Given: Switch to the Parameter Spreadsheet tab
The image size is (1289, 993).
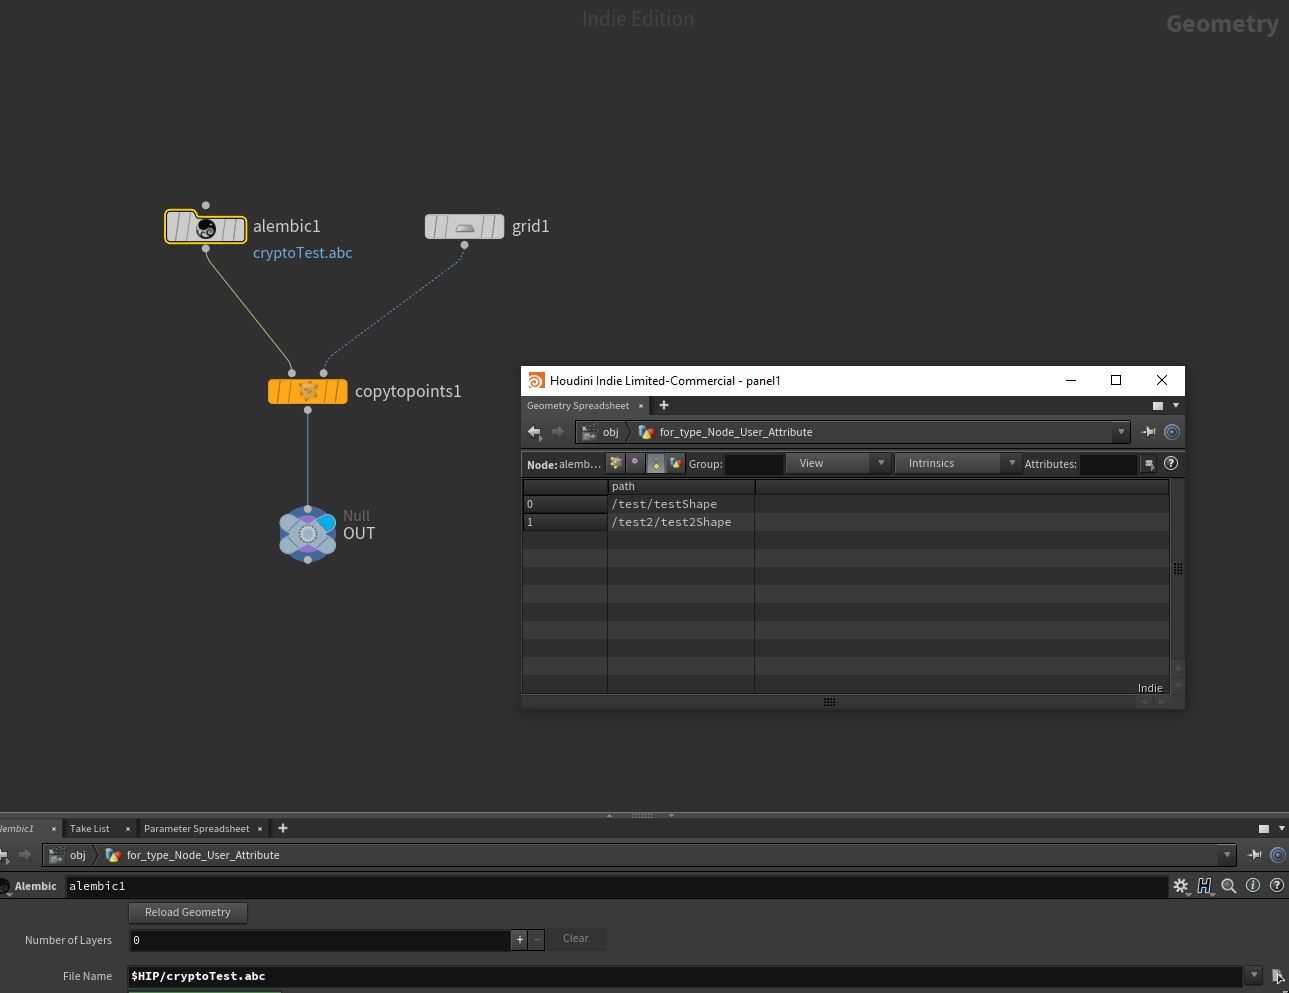Looking at the screenshot, I should tap(196, 828).
